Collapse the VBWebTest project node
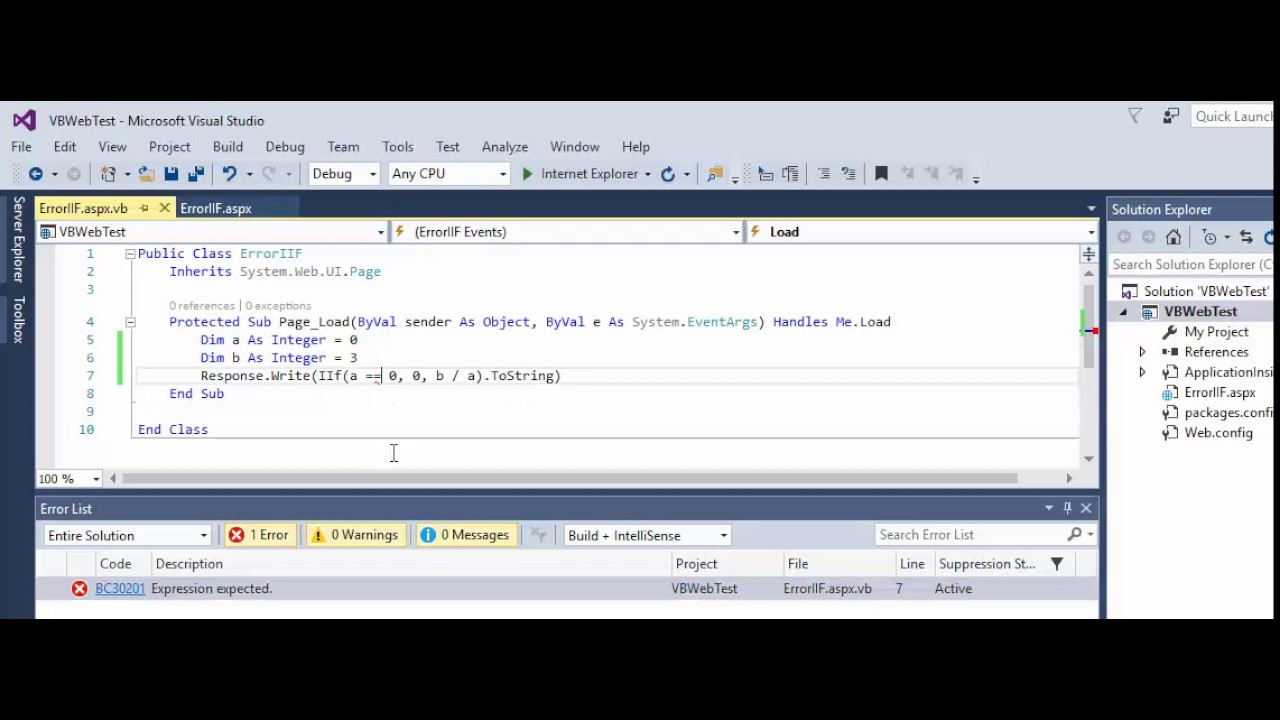 coord(1122,312)
